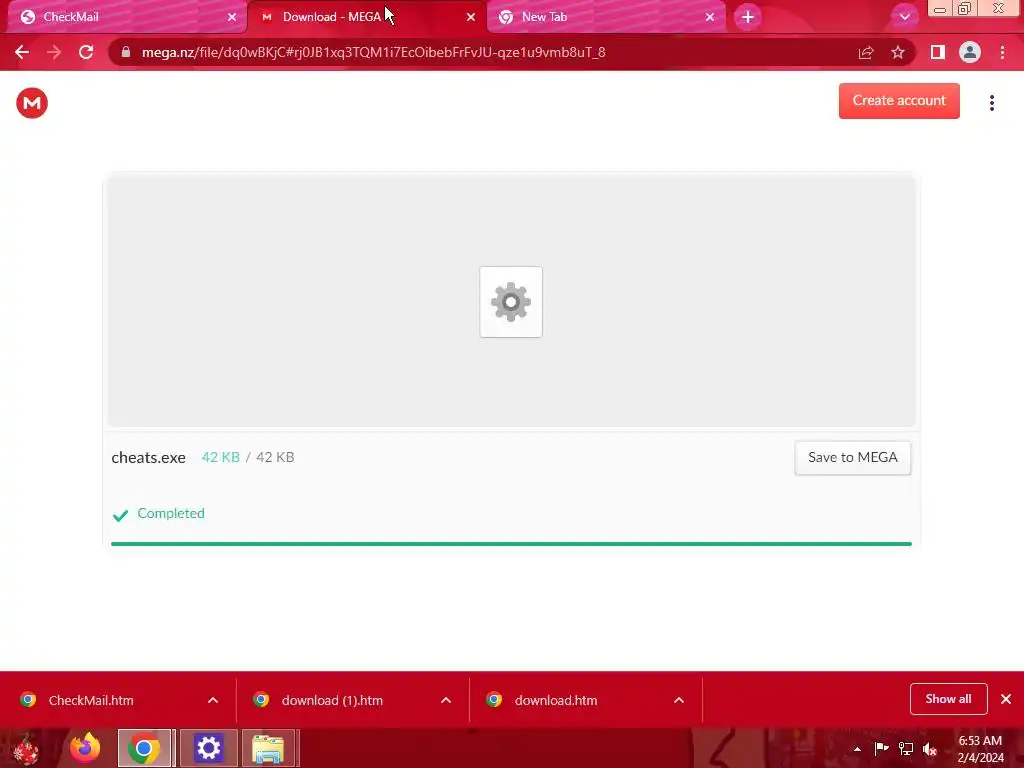
Task: Close the New Tab tab
Action: 710,17
